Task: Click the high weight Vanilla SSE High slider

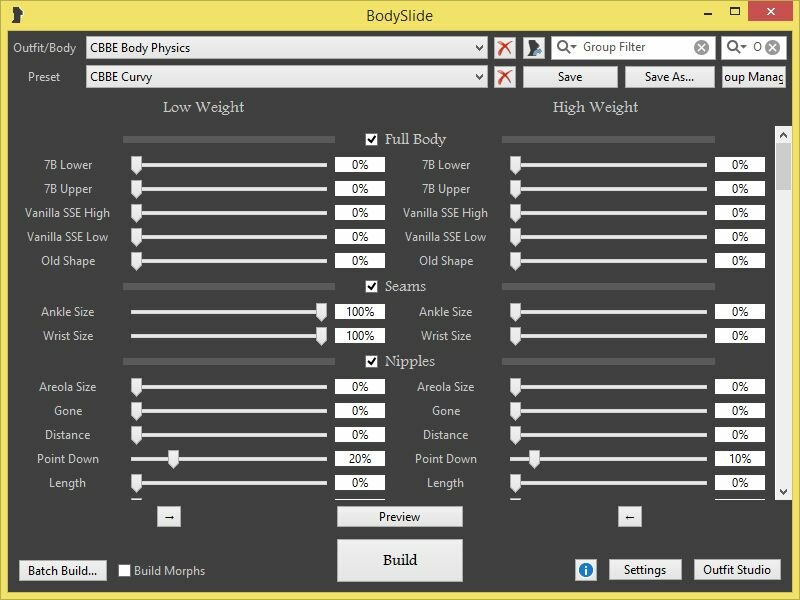Action: click(608, 213)
